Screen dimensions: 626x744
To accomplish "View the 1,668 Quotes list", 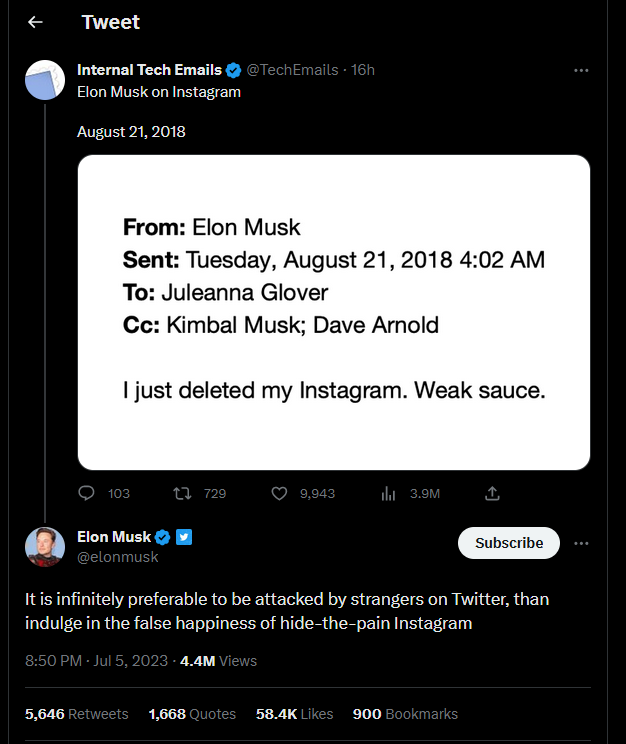I will (192, 714).
